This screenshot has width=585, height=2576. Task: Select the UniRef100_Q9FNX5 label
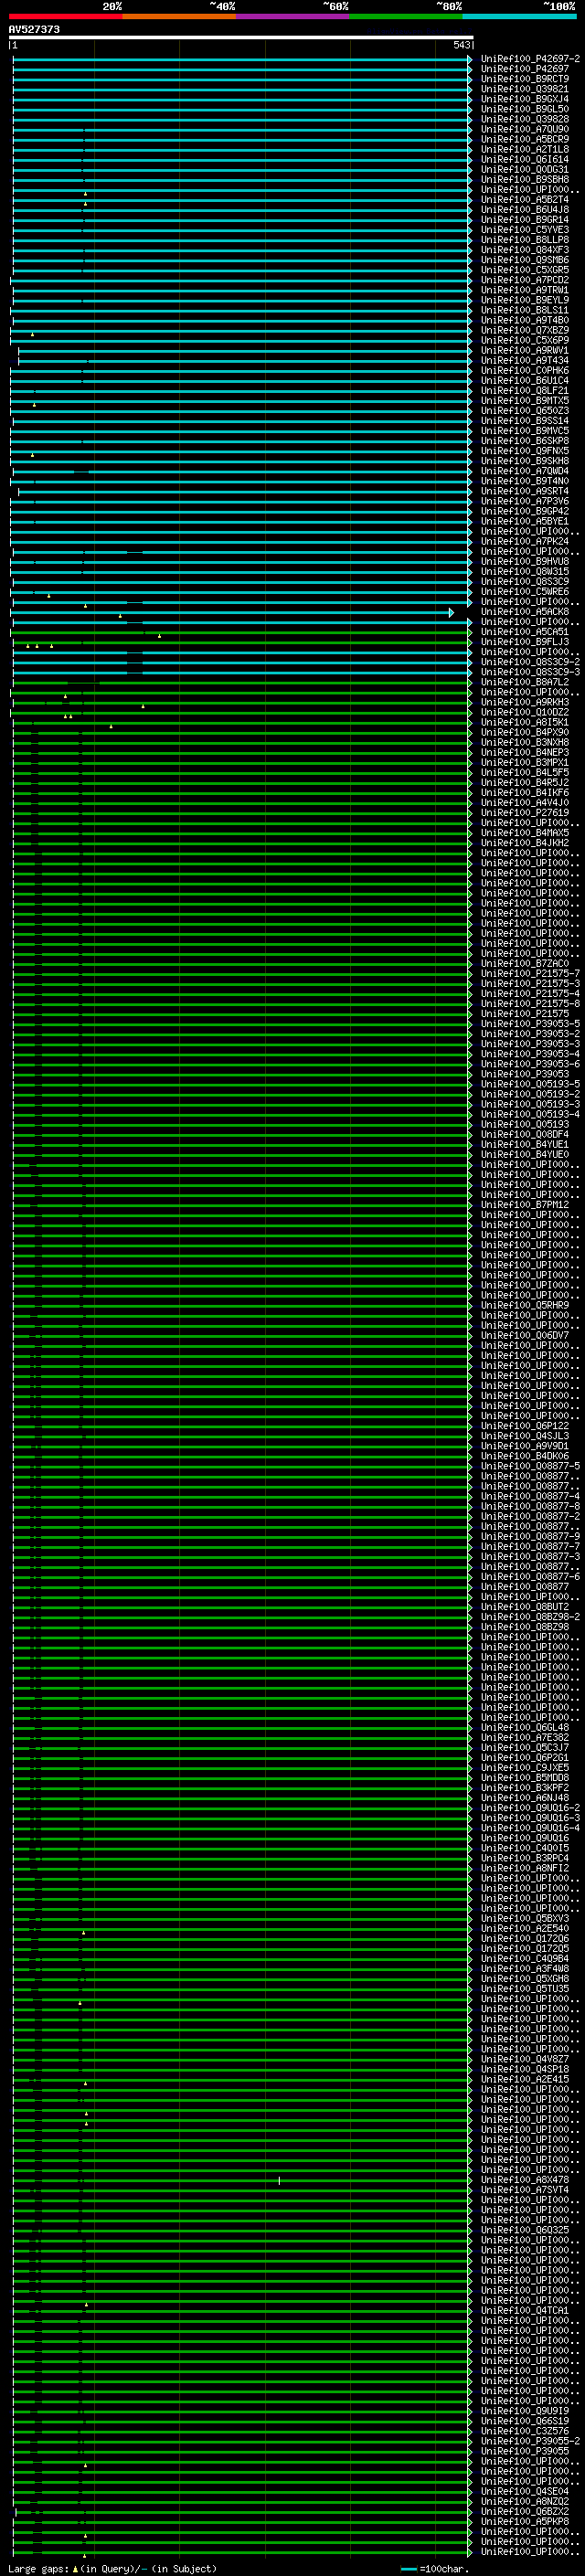(525, 451)
